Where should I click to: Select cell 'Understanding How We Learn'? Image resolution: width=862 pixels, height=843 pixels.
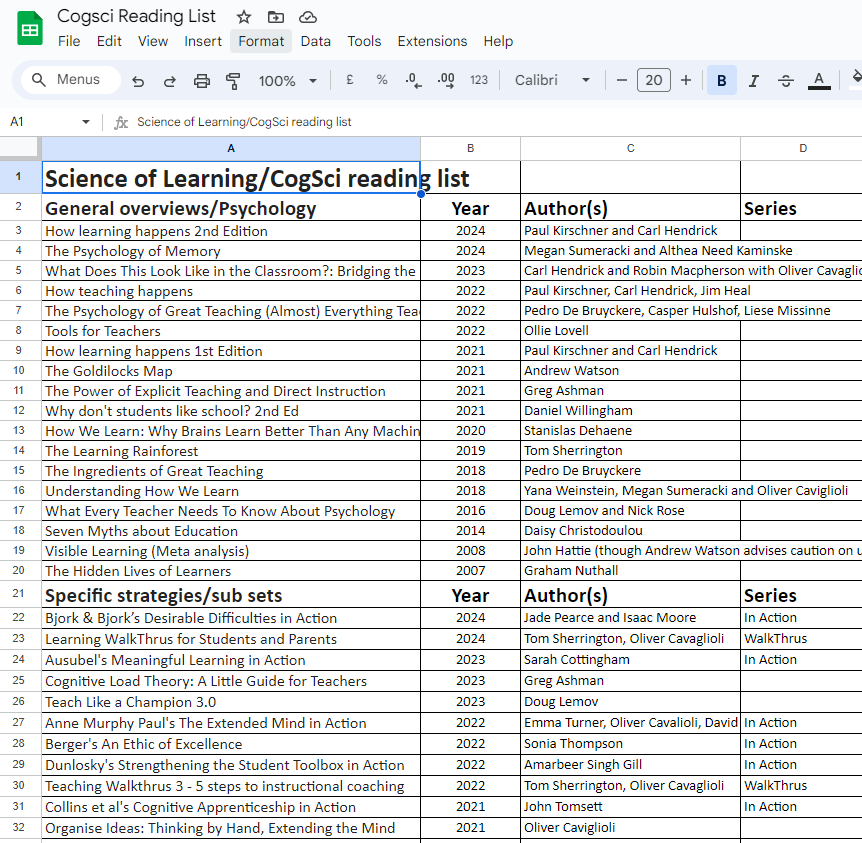coord(231,491)
